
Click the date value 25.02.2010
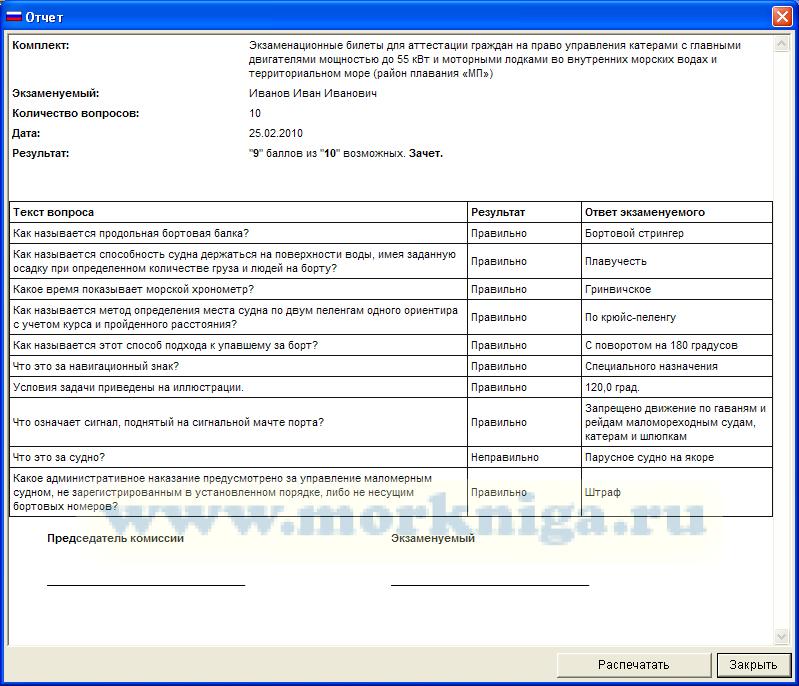(x=276, y=133)
